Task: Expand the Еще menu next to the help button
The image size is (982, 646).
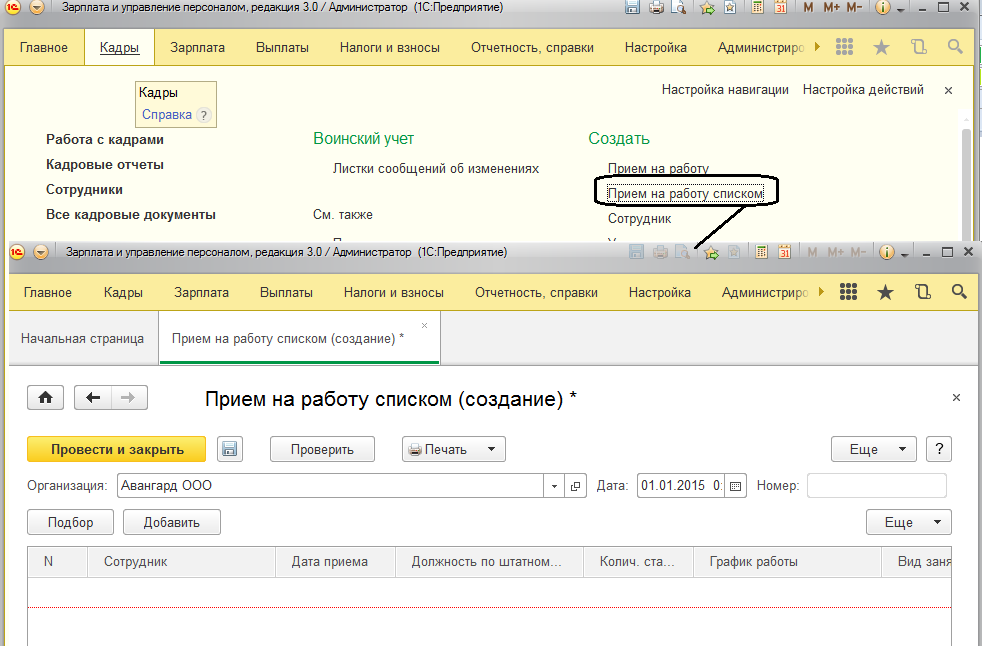Action: point(873,449)
